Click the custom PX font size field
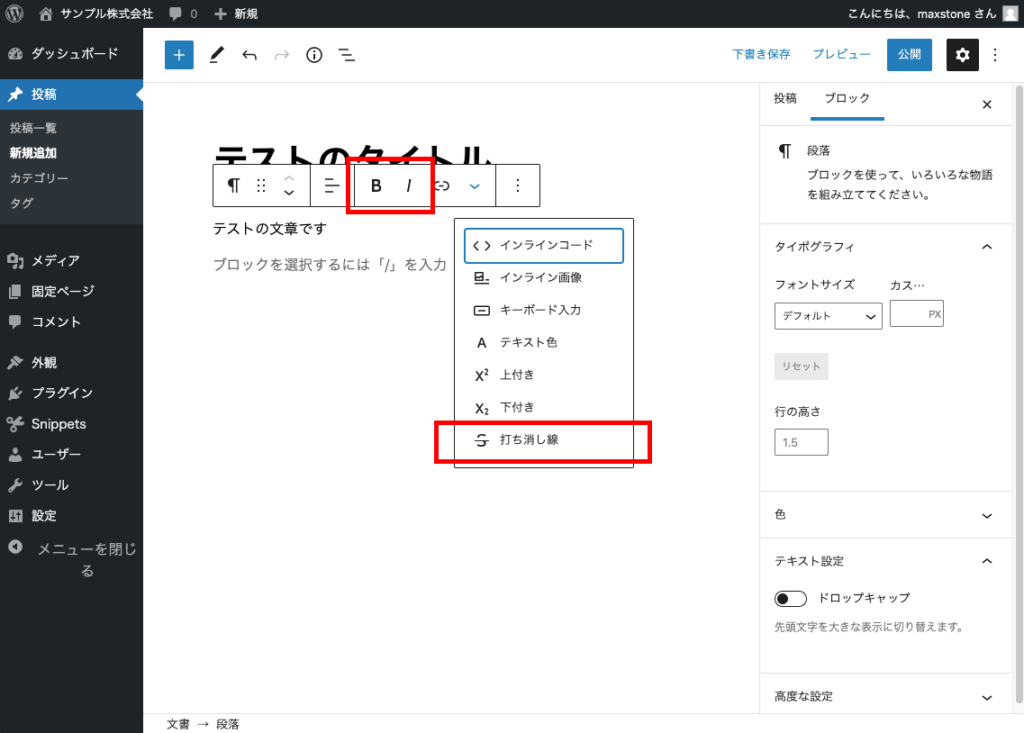 [x=916, y=313]
